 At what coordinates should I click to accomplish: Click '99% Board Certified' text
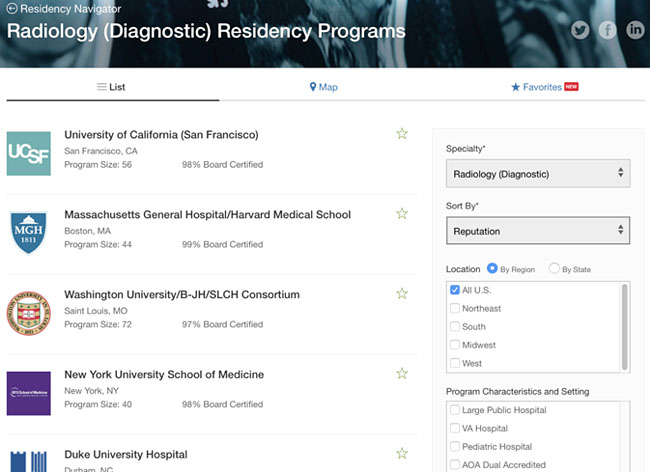223,244
